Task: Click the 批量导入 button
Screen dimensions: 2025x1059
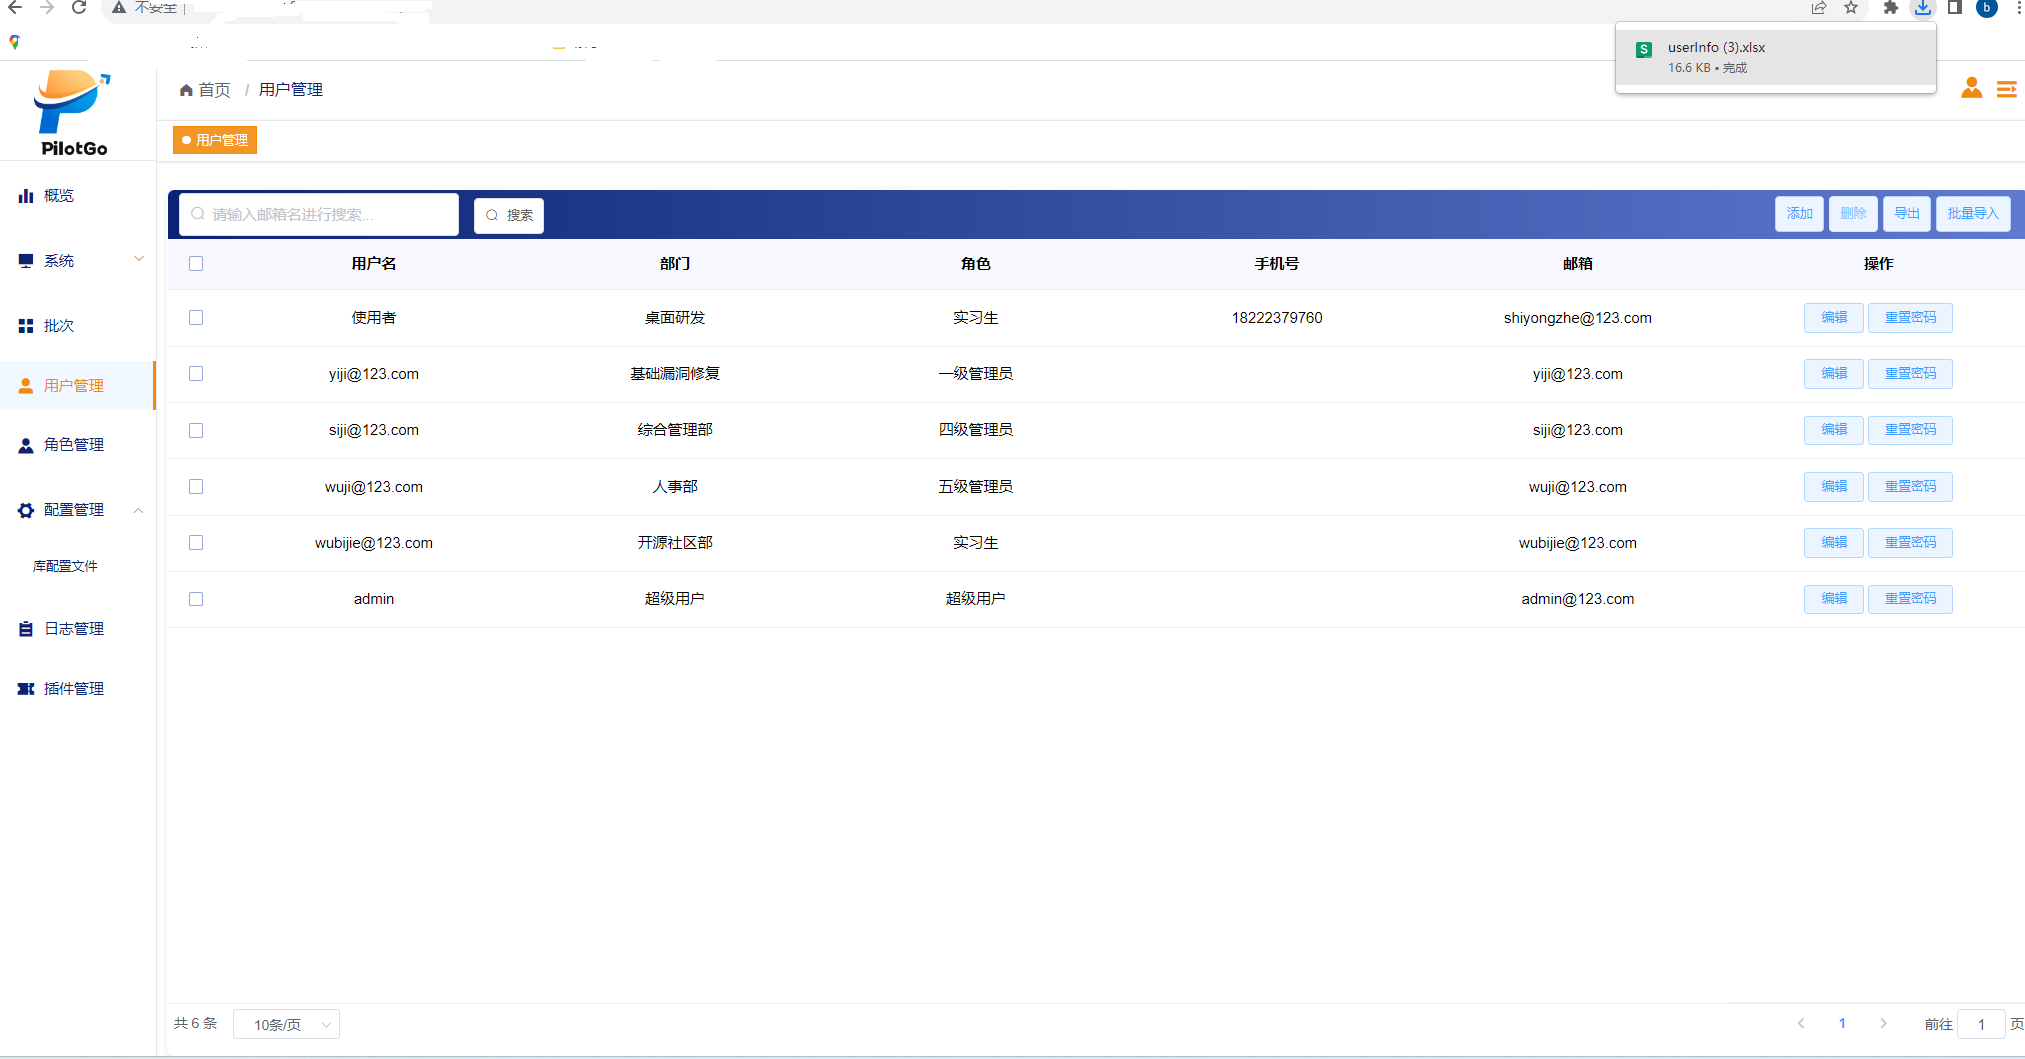Action: pos(1972,214)
